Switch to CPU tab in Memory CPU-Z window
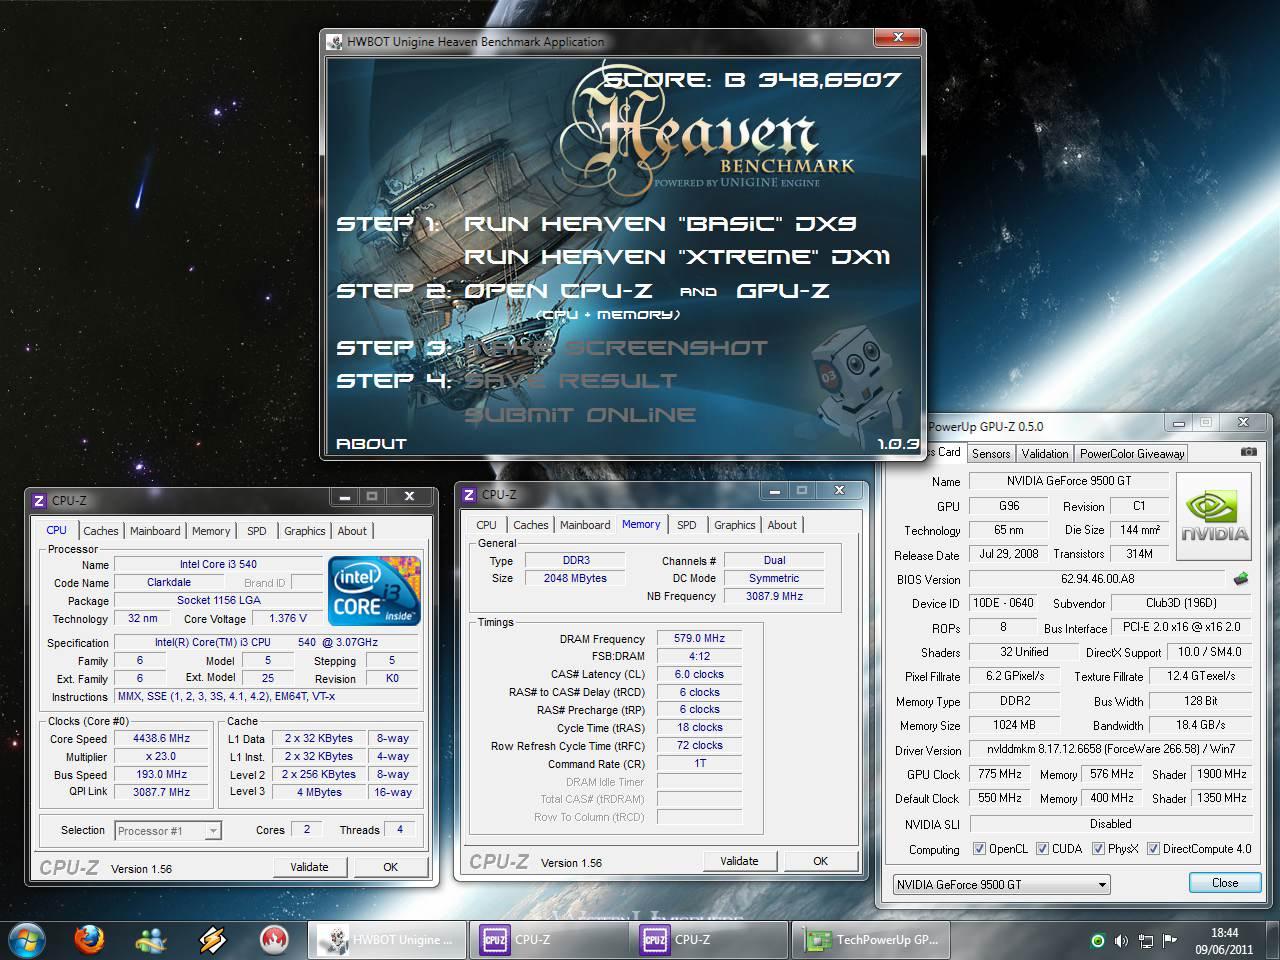The image size is (1280, 960). click(x=486, y=525)
